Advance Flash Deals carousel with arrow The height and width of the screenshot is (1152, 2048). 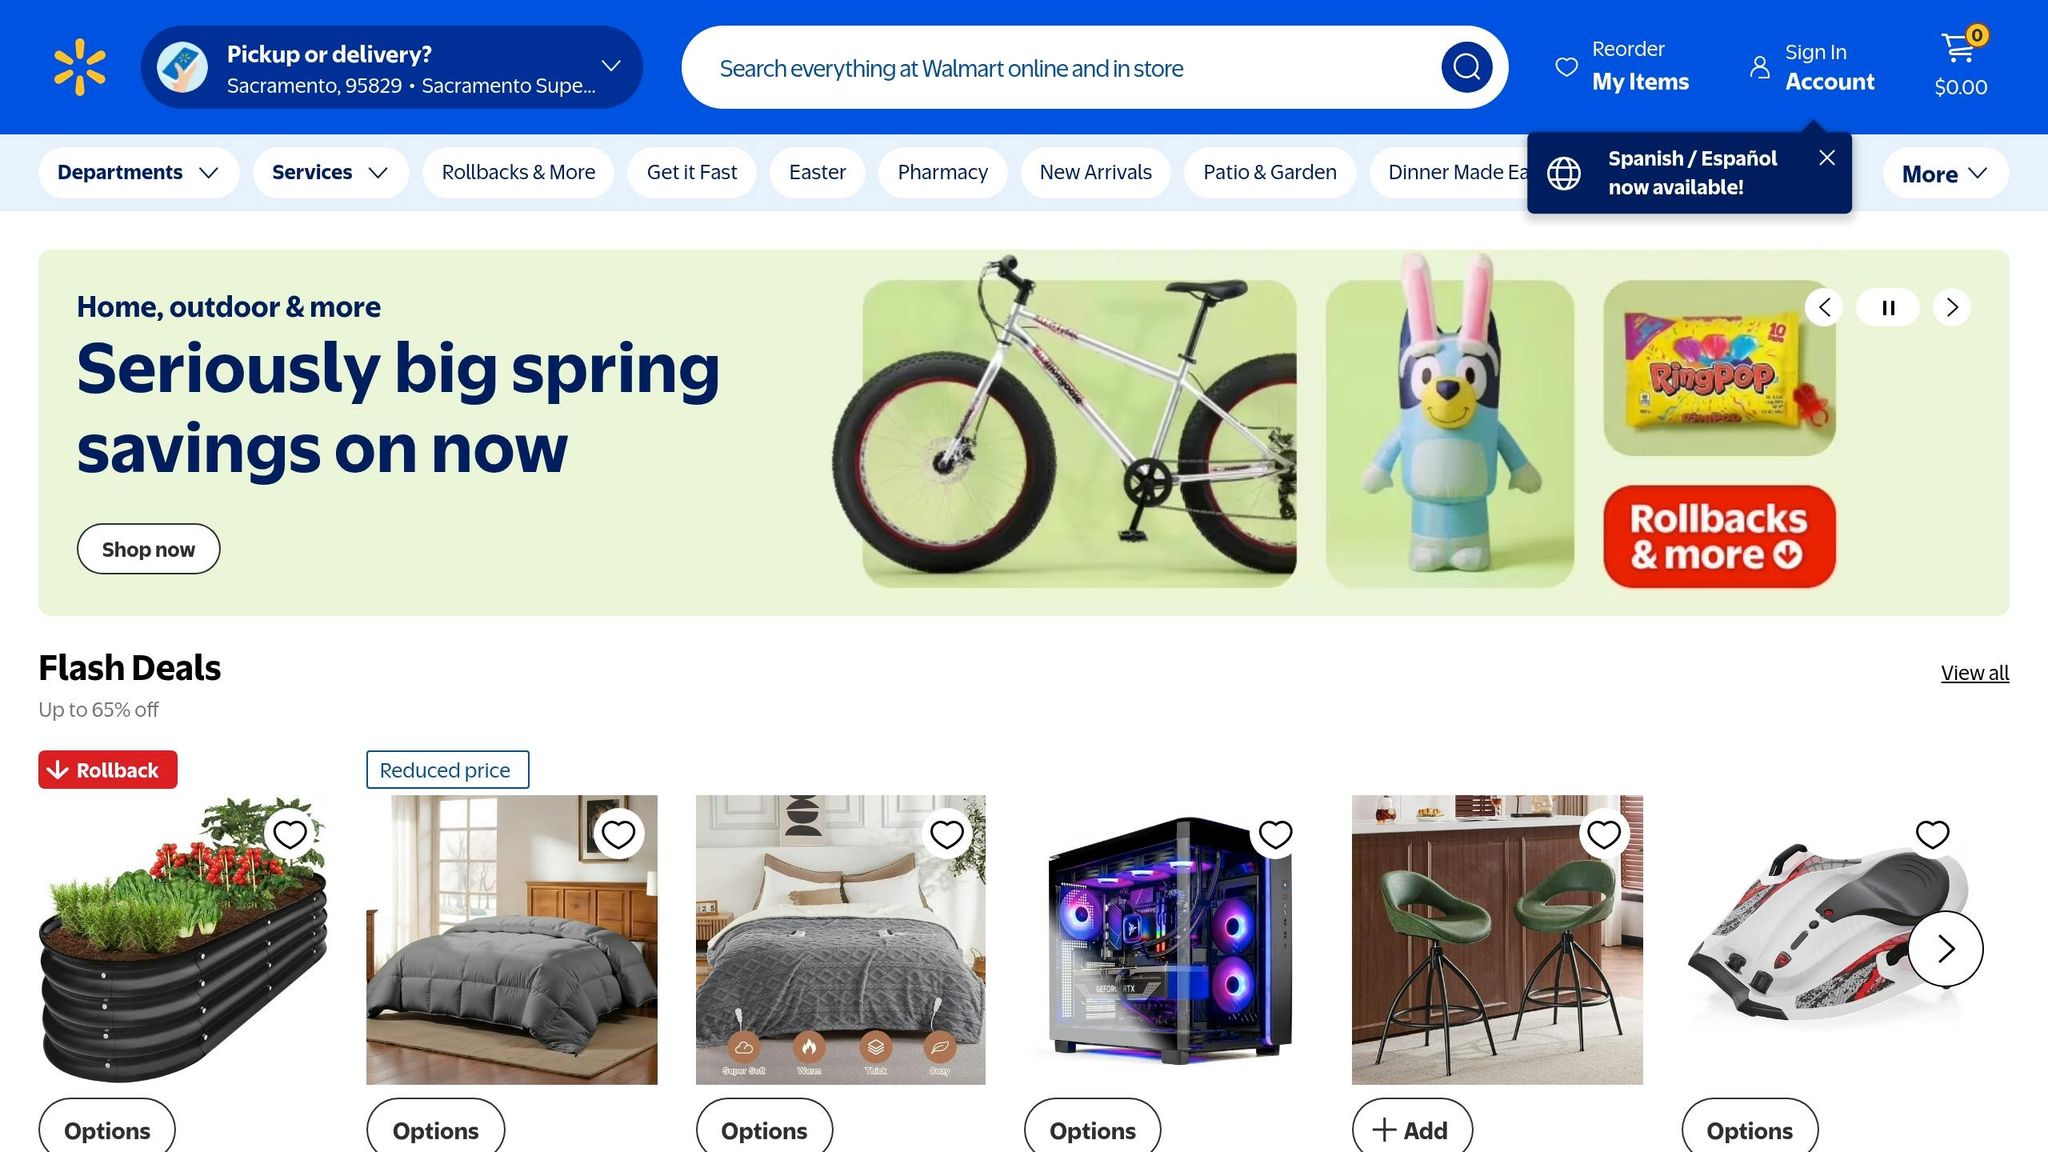[1945, 948]
